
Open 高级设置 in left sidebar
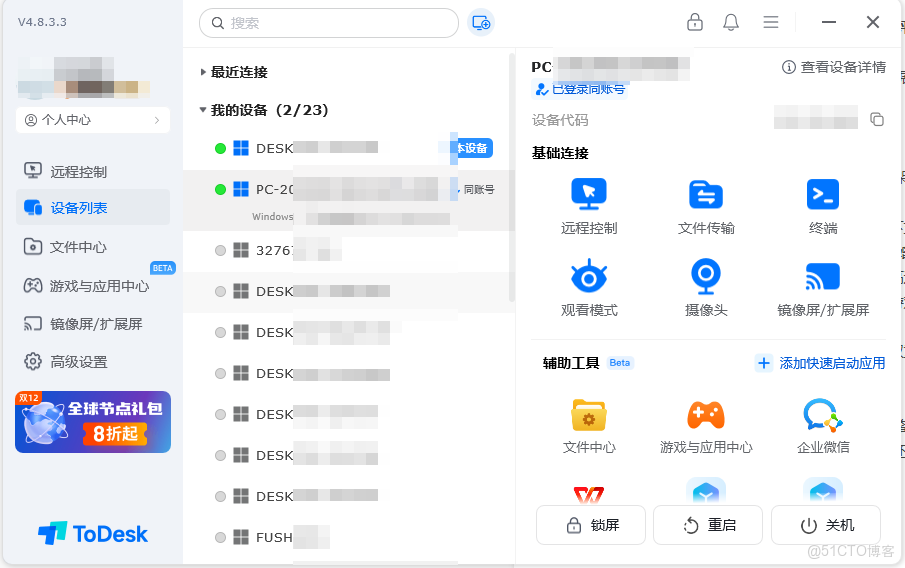coord(93,362)
